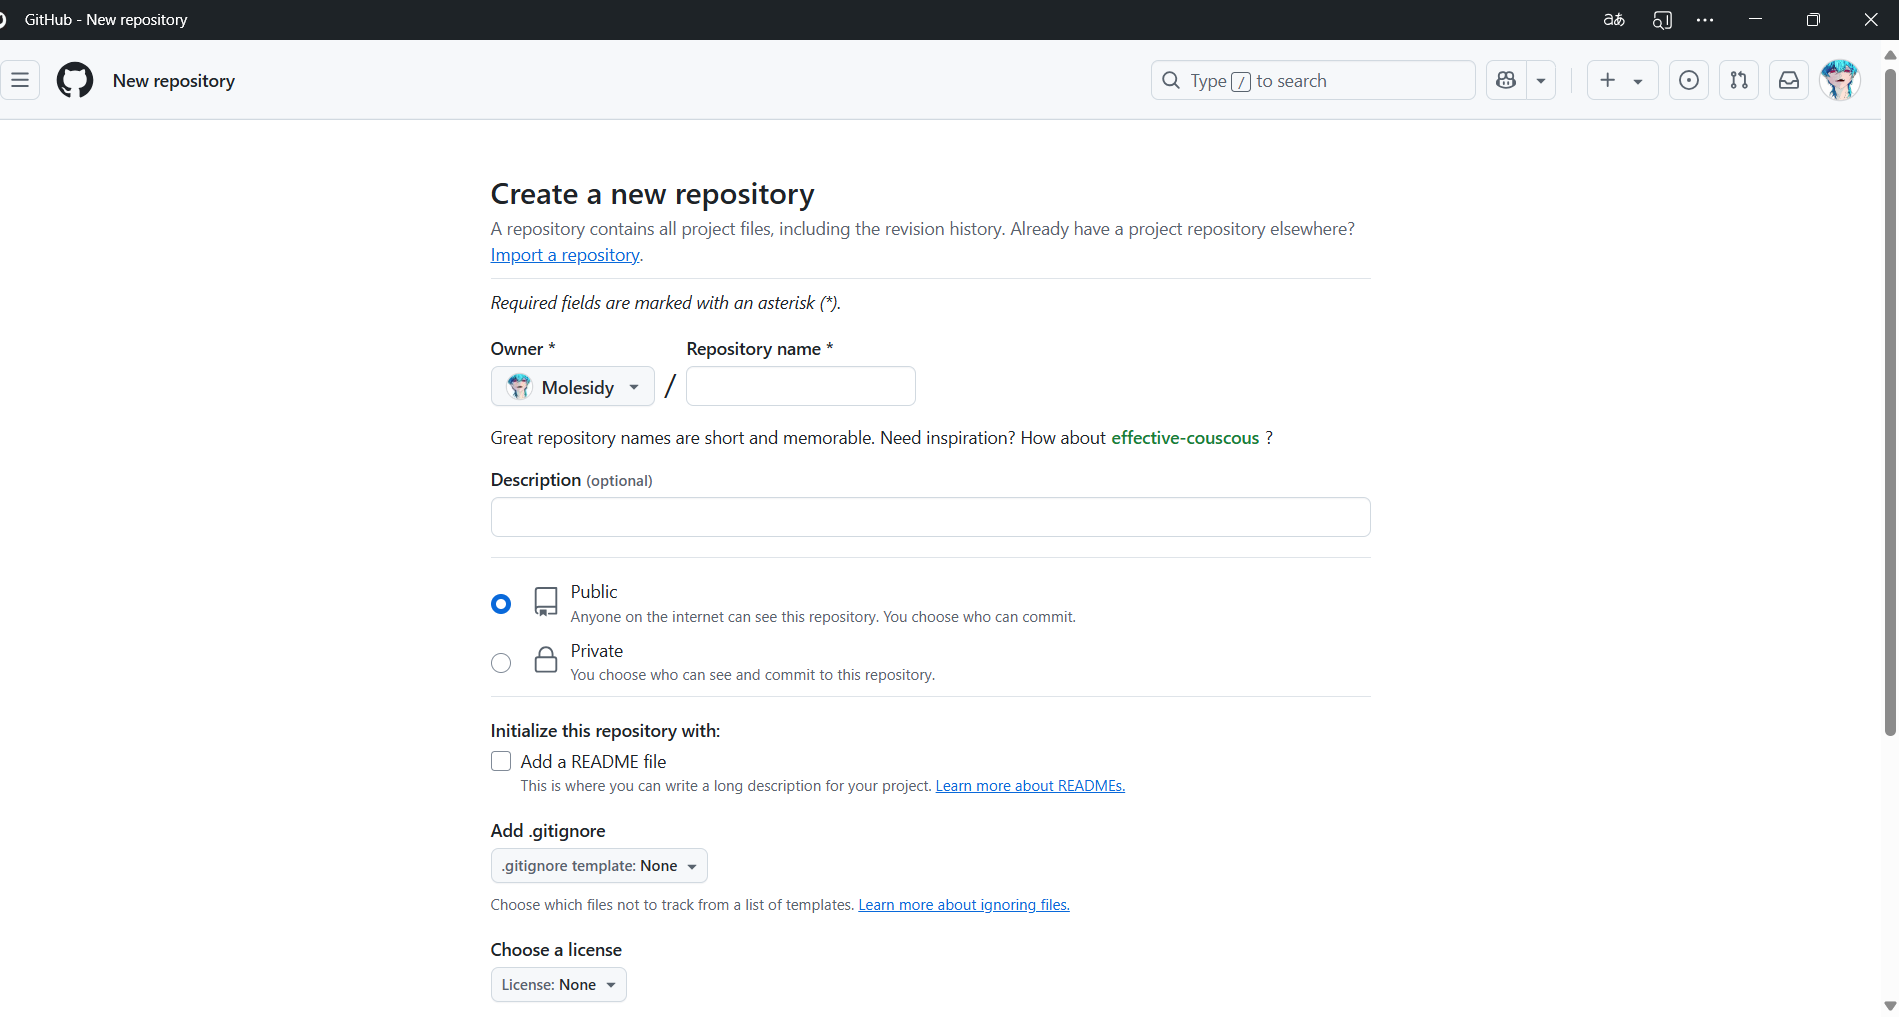Open the notifications inbox icon

pos(1789,80)
